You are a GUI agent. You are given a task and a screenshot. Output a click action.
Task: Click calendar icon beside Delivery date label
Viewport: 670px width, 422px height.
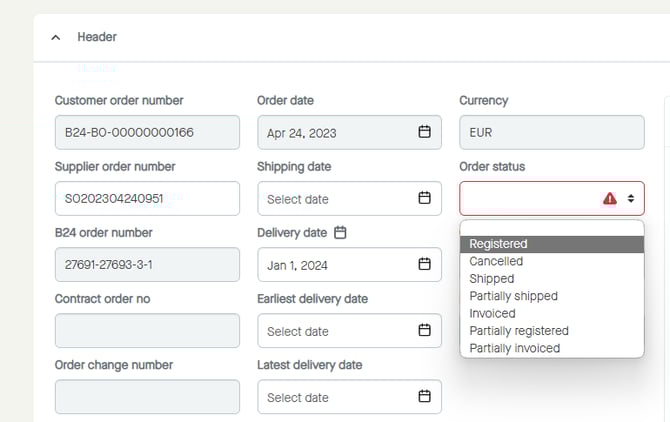[x=340, y=233]
